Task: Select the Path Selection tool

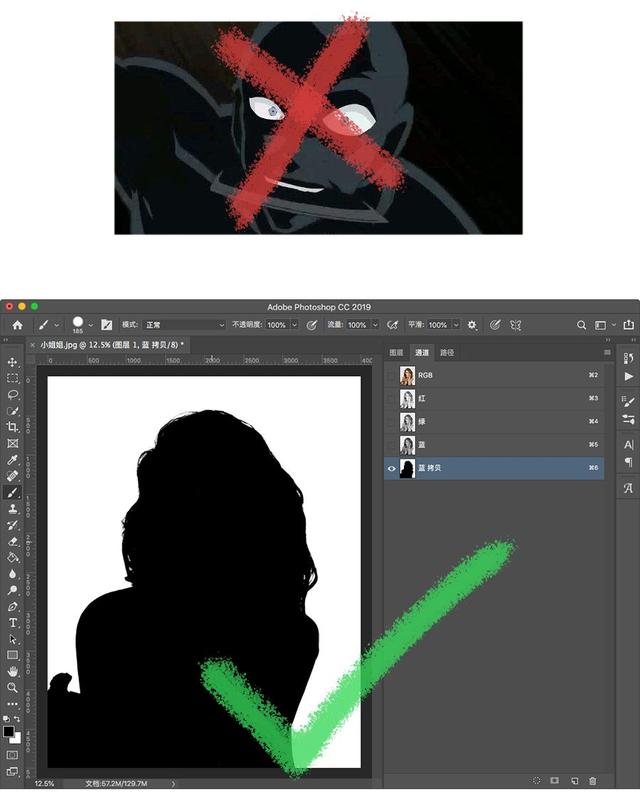Action: tap(13, 639)
